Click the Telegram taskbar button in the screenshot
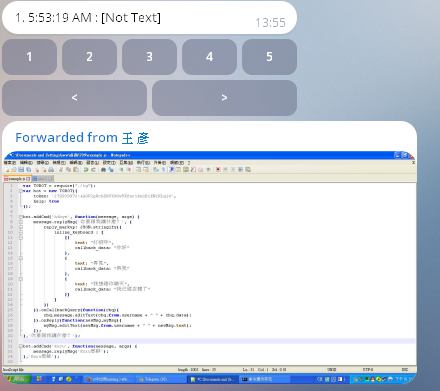 click(x=153, y=379)
